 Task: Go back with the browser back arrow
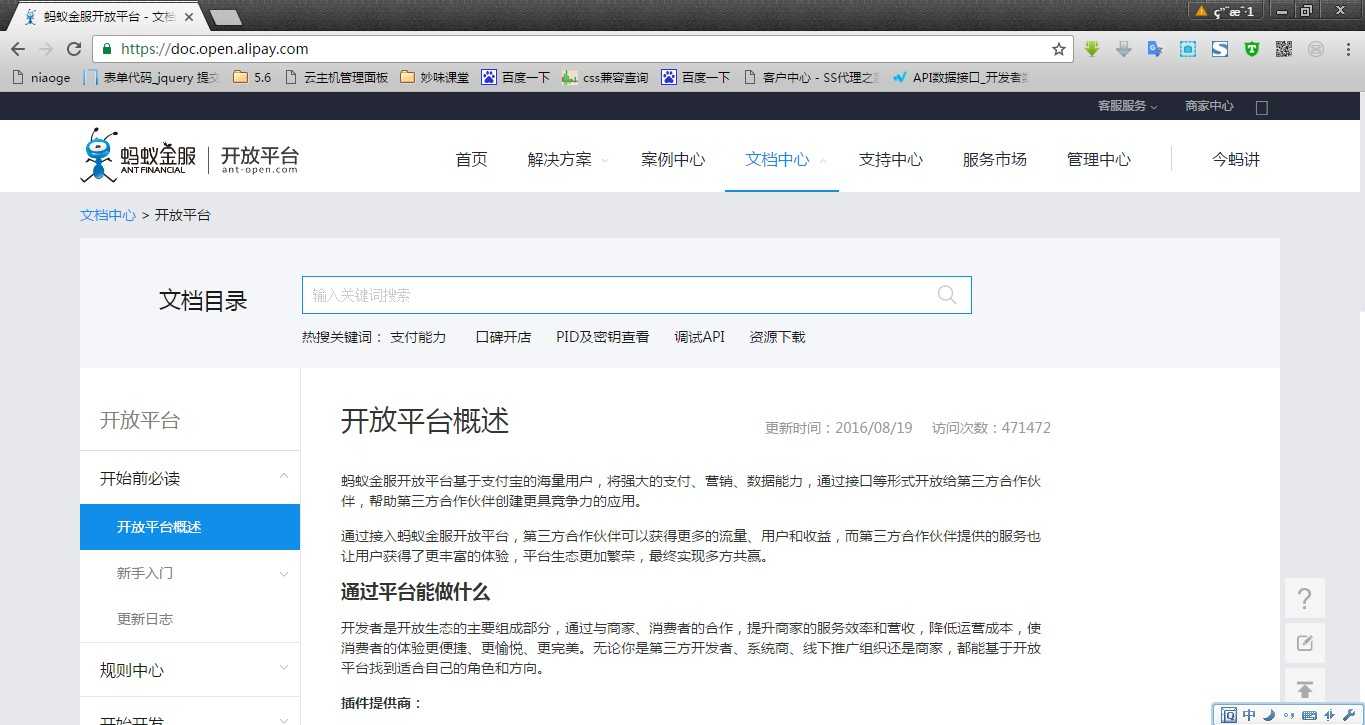18,49
